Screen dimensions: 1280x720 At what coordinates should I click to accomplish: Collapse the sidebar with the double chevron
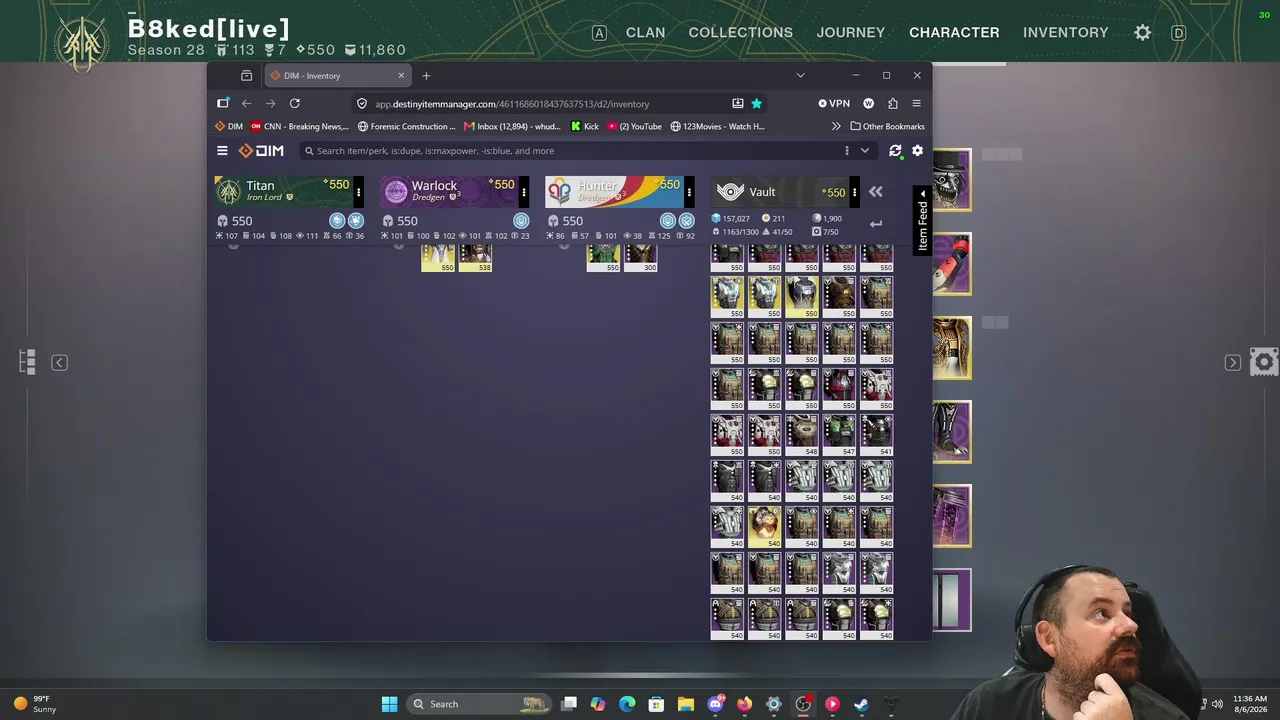[x=876, y=192]
